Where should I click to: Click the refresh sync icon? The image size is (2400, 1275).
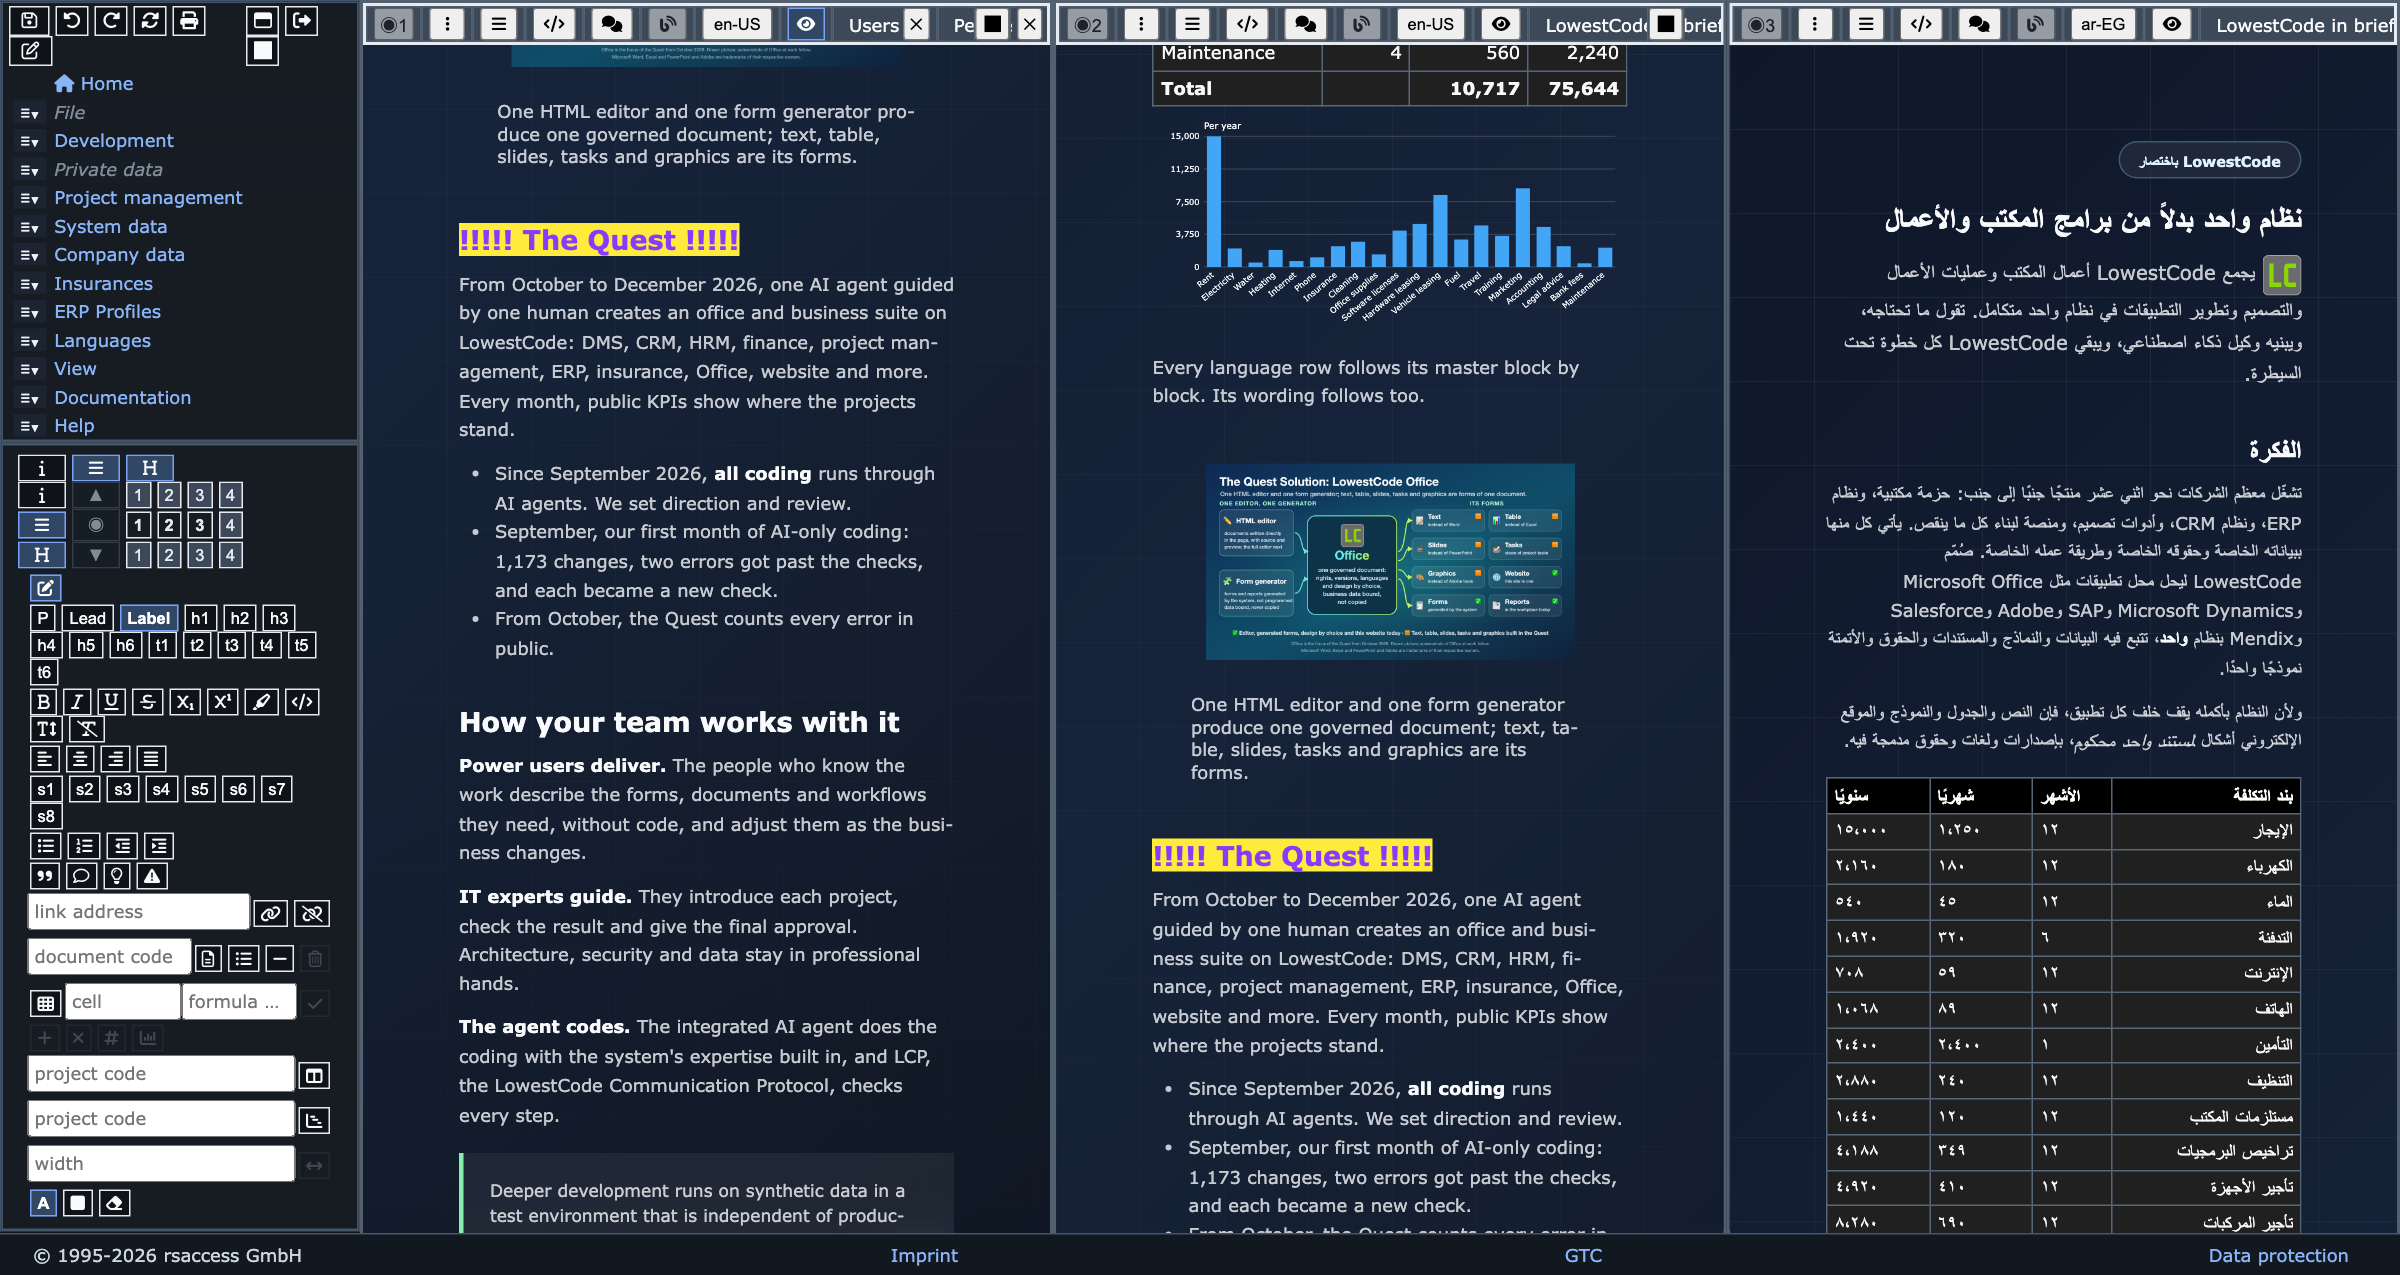[150, 20]
